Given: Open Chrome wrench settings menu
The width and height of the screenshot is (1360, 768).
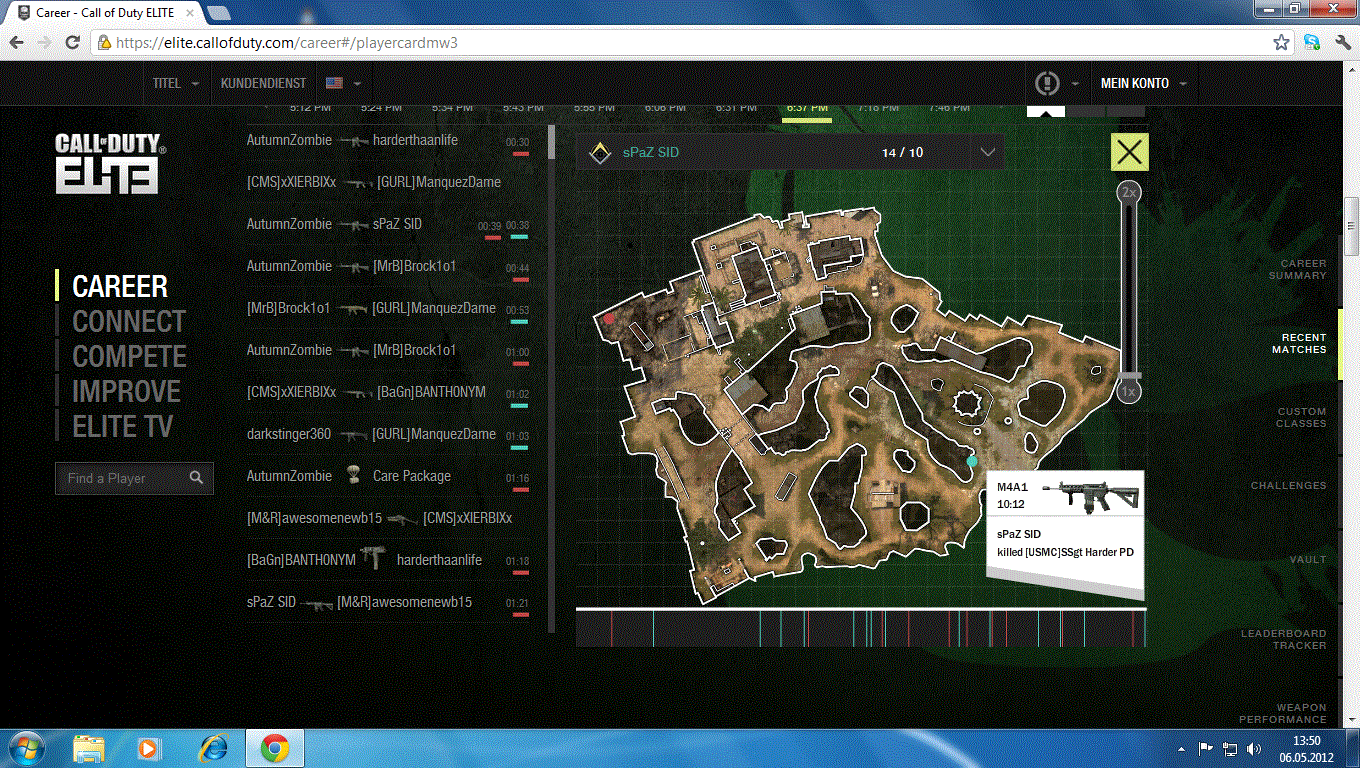Looking at the screenshot, I should 1341,43.
